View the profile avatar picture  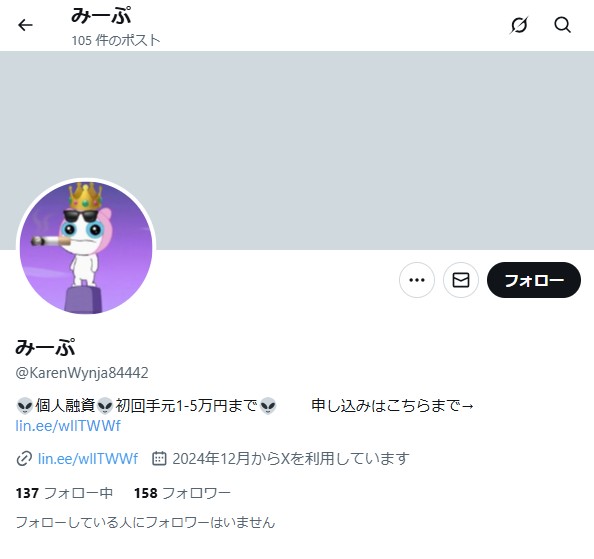(86, 248)
